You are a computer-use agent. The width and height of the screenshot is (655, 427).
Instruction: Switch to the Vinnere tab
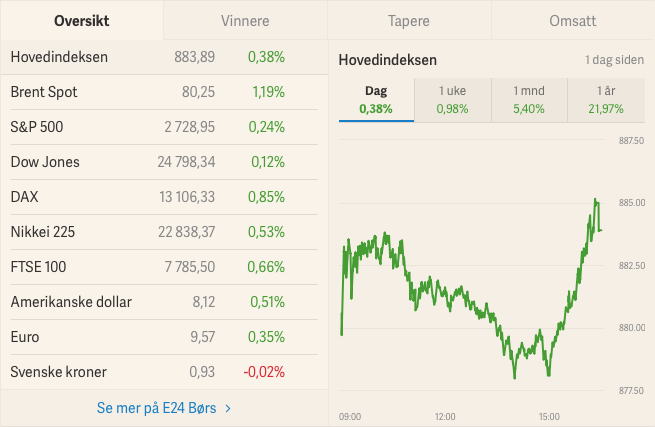pyautogui.click(x=245, y=20)
